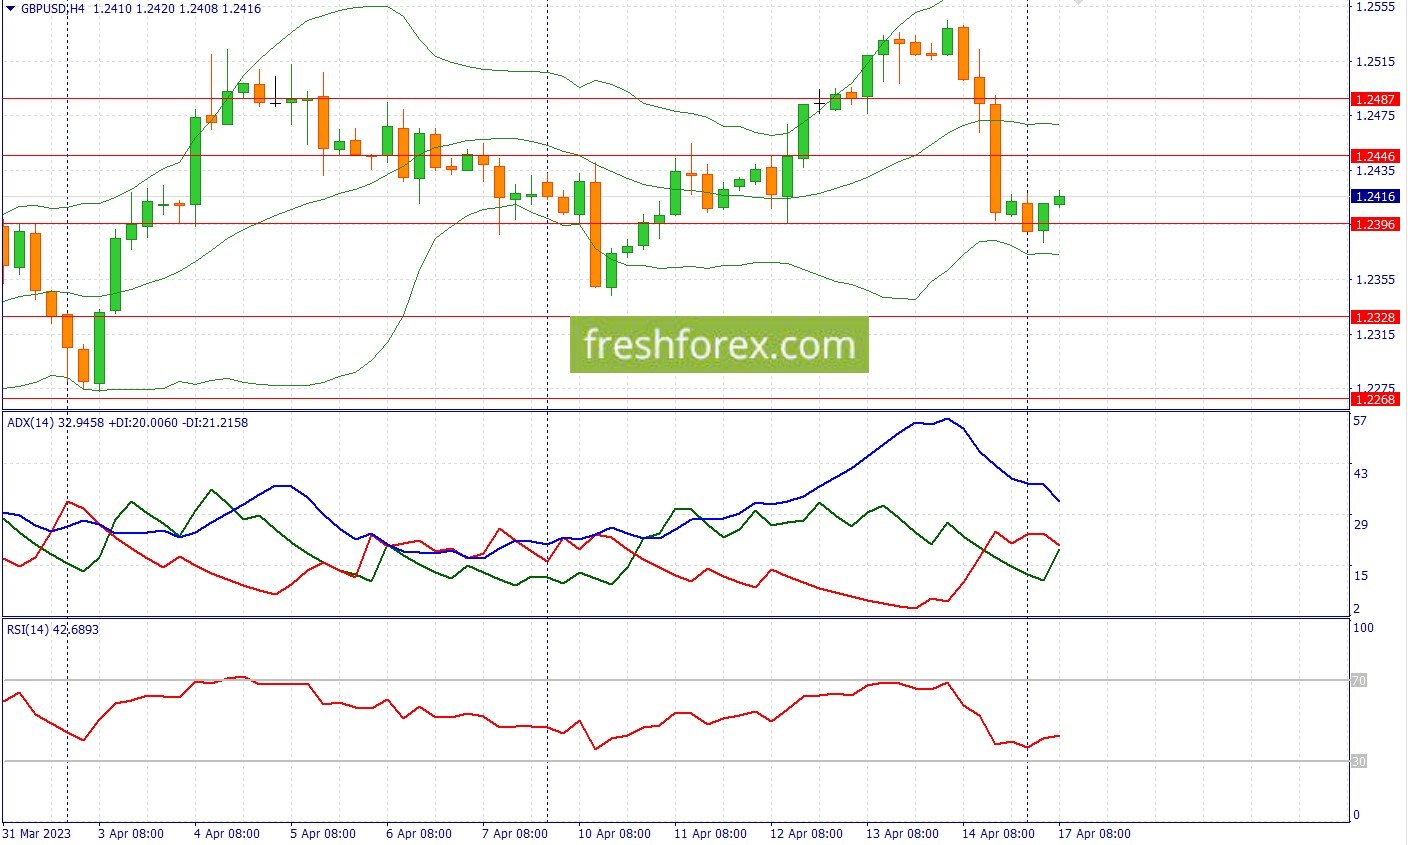Image resolution: width=1408 pixels, height=845 pixels.
Task: Click the 1.2555 price scale value
Action: (1374, 7)
